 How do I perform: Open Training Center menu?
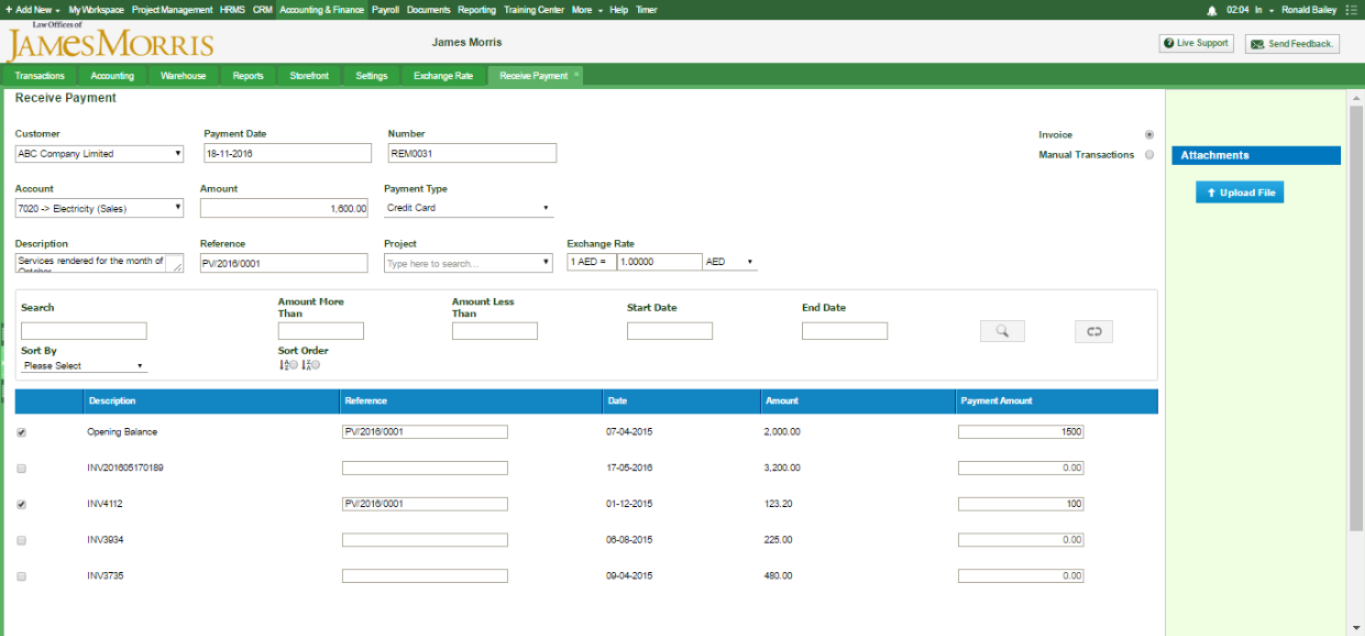tap(534, 10)
